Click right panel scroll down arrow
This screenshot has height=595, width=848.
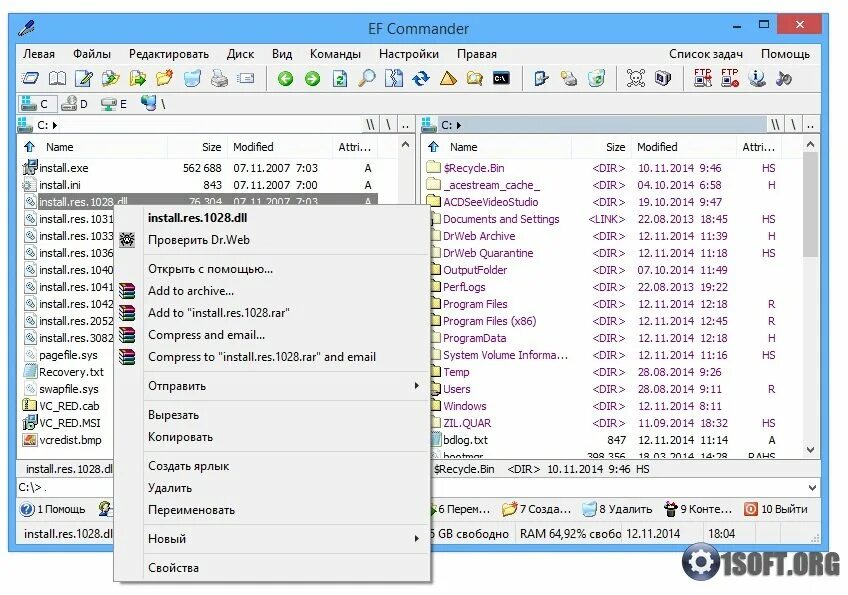(x=810, y=449)
